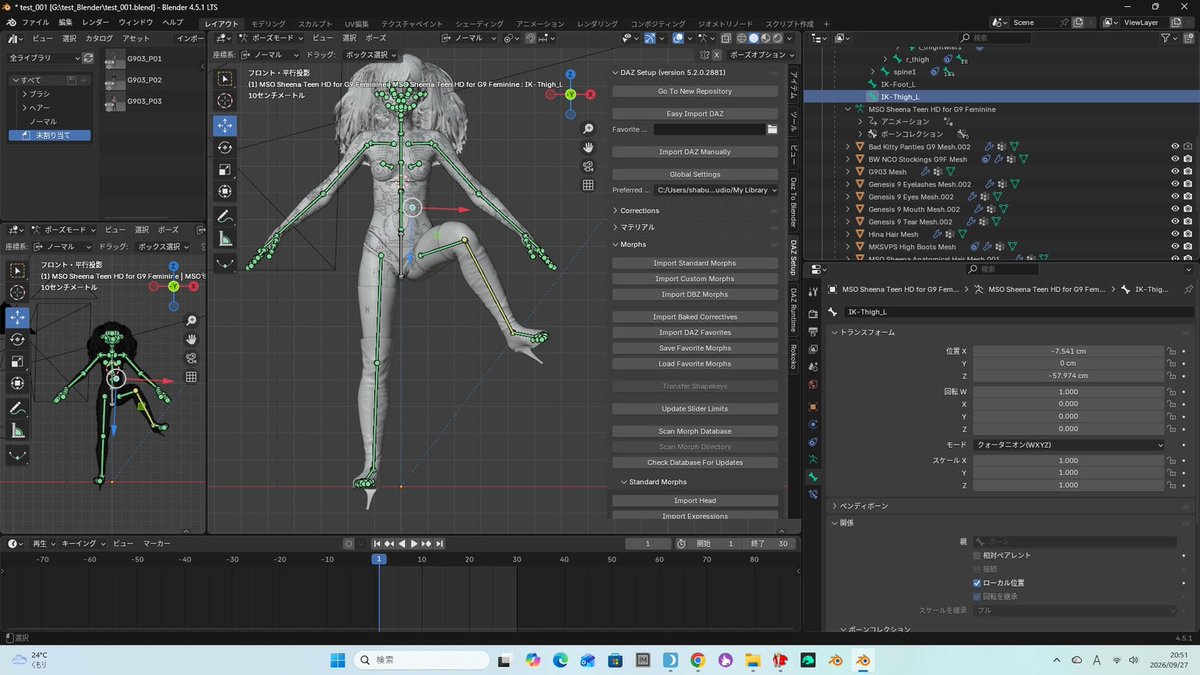
Task: Toggle the 相対ペアレント checkbox
Action: click(977, 555)
